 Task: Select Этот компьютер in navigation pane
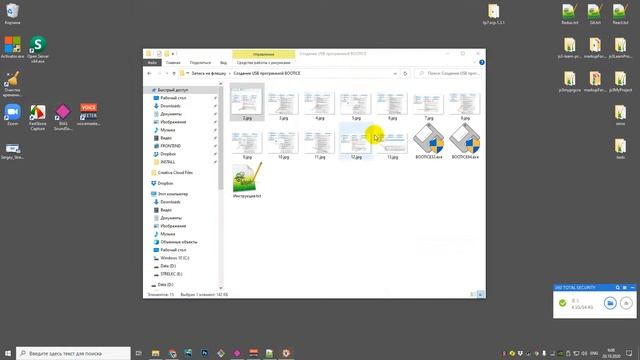173,194
